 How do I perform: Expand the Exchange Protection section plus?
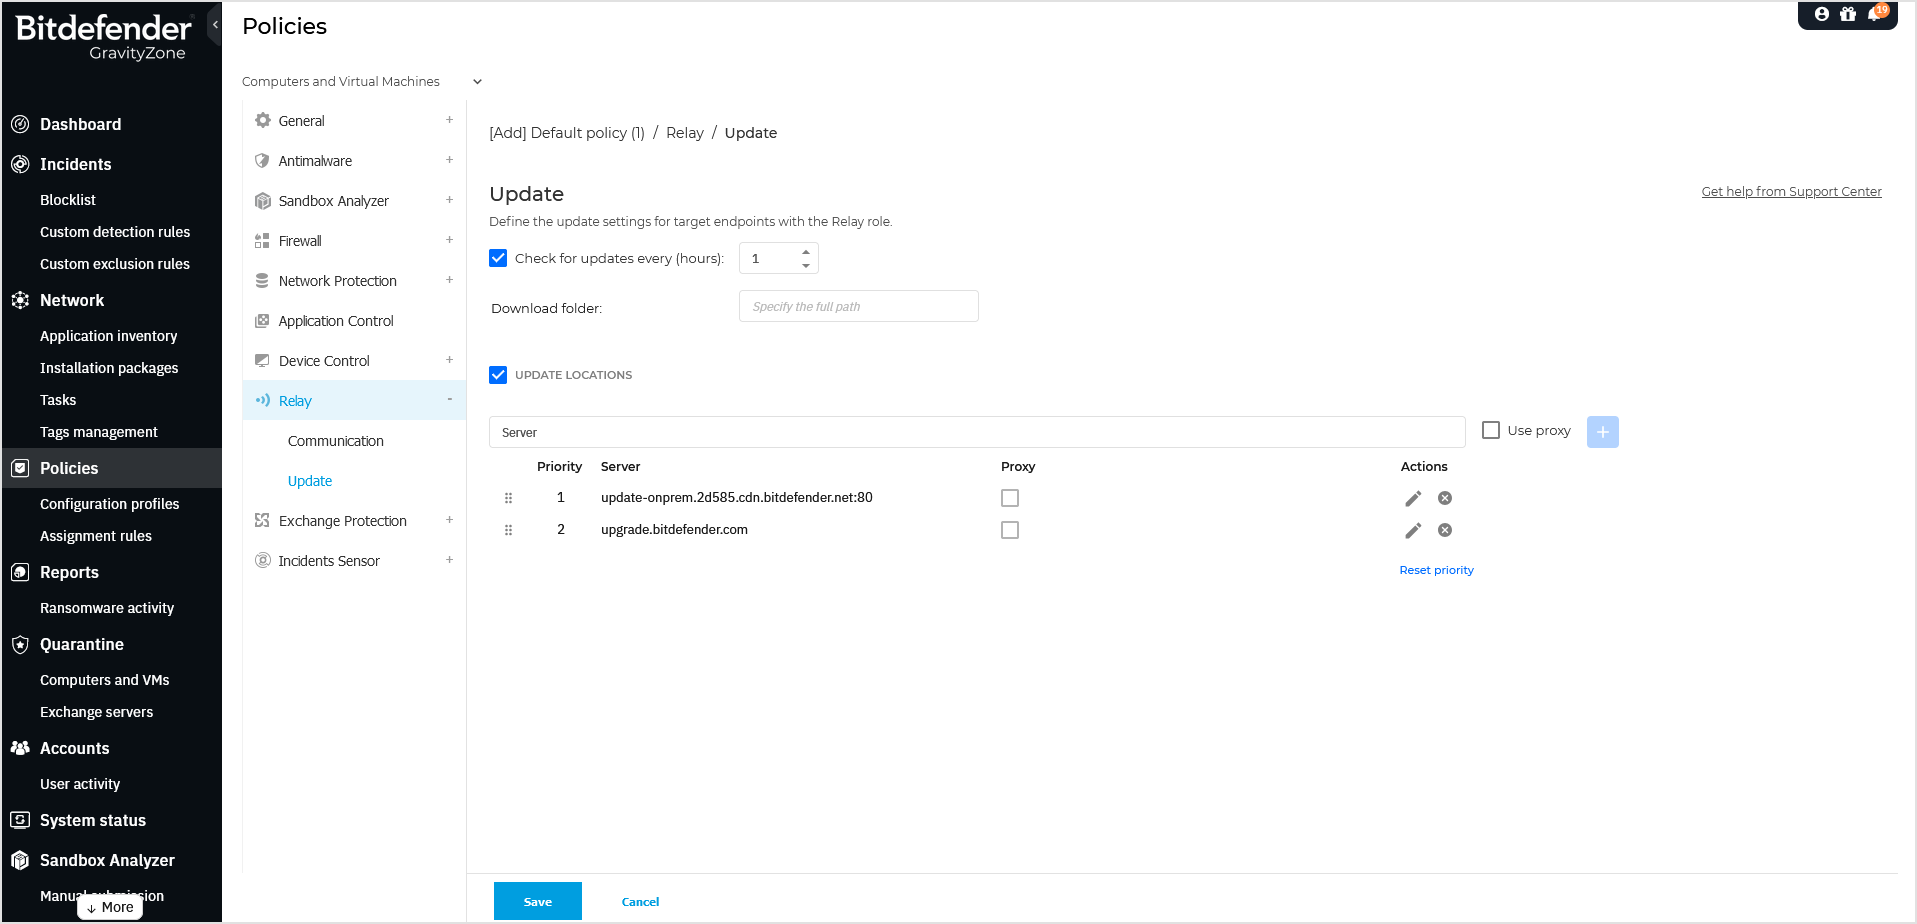tap(449, 520)
